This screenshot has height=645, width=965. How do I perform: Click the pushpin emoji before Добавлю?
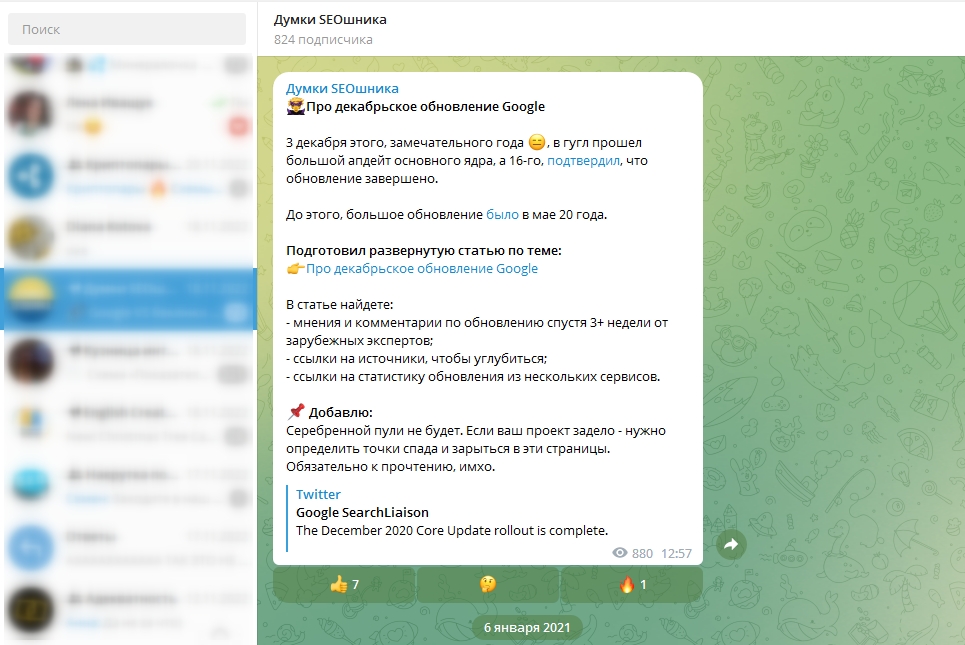pyautogui.click(x=296, y=412)
